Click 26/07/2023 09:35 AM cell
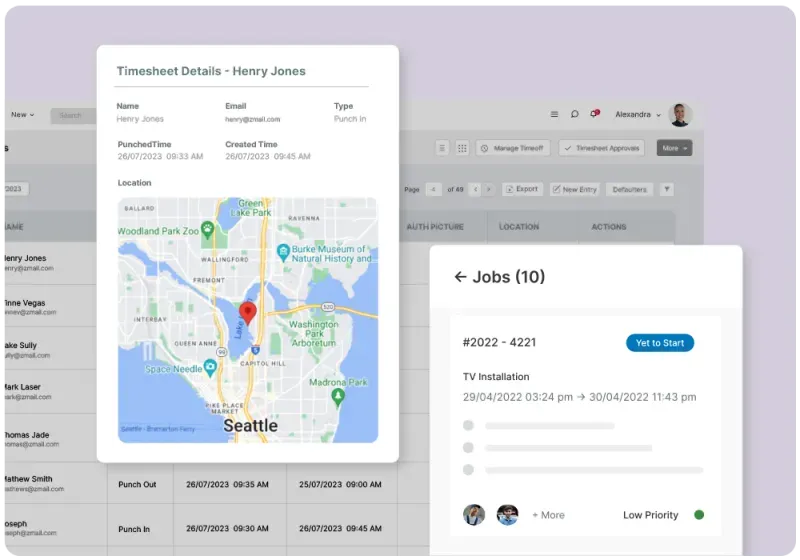 coord(227,485)
